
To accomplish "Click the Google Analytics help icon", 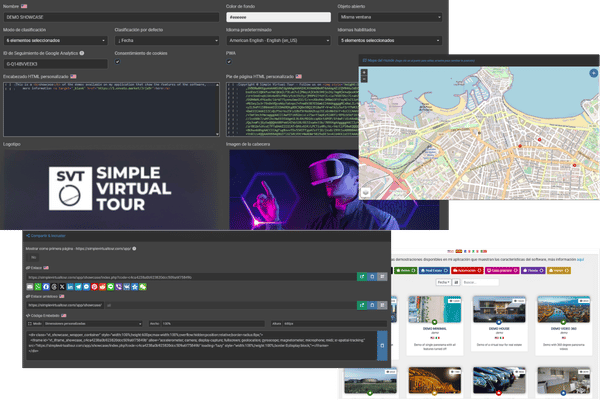I will 82,53.
